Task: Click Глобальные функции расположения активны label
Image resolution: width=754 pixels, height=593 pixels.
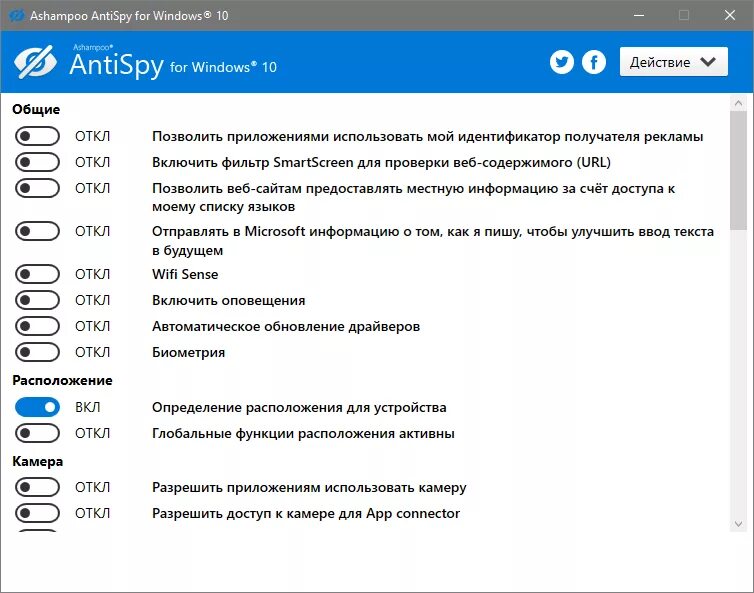Action: click(303, 434)
